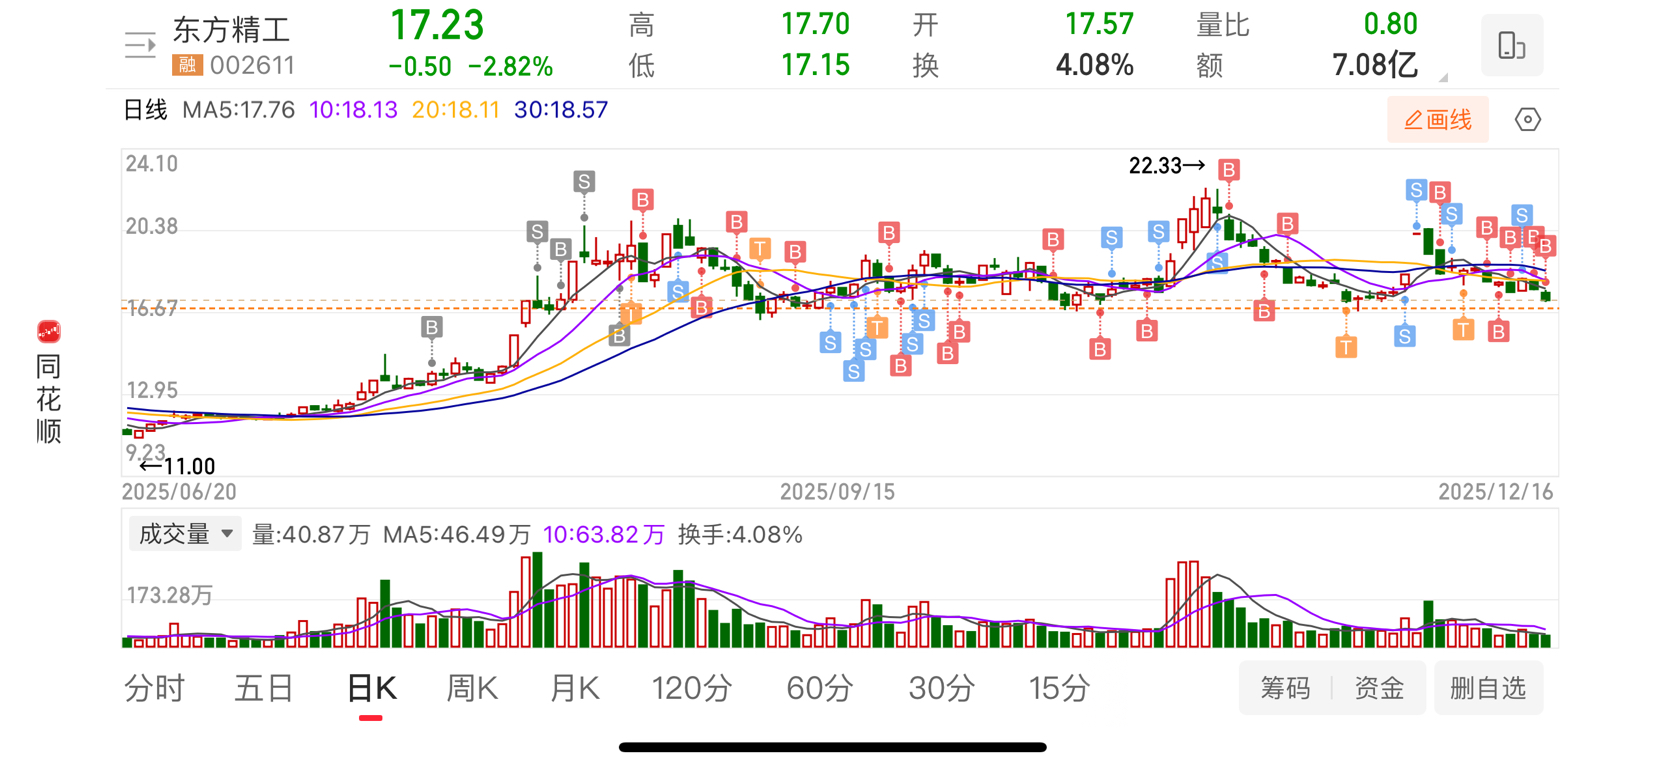Select the 月K tab
This screenshot has width=1665, height=769.
(x=575, y=688)
